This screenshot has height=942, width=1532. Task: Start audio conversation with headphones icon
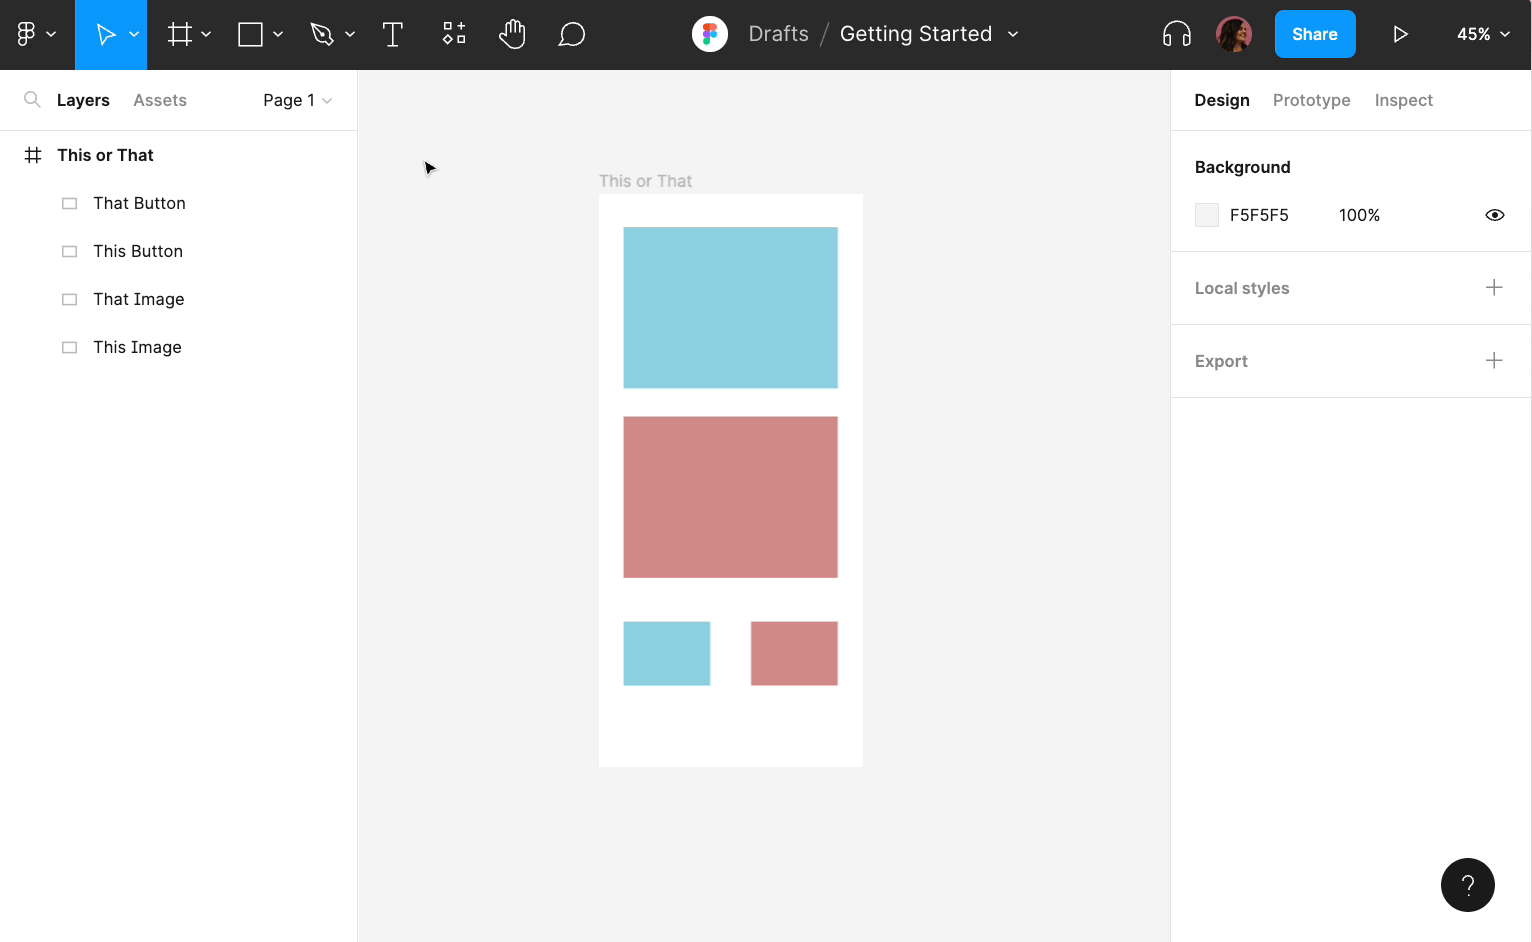[1176, 34]
